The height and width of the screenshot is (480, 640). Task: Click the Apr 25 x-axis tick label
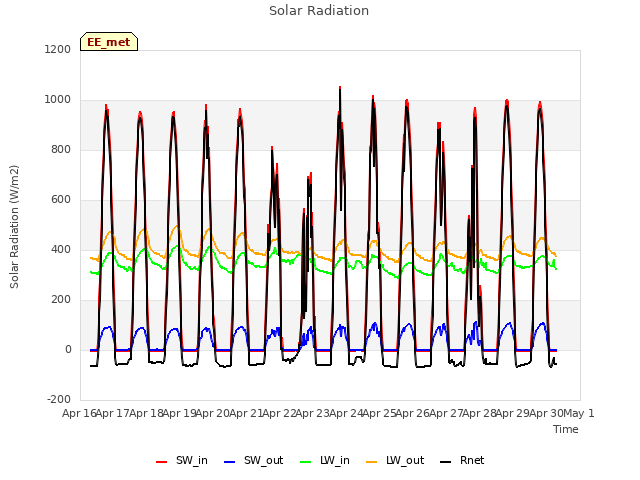[379, 413]
